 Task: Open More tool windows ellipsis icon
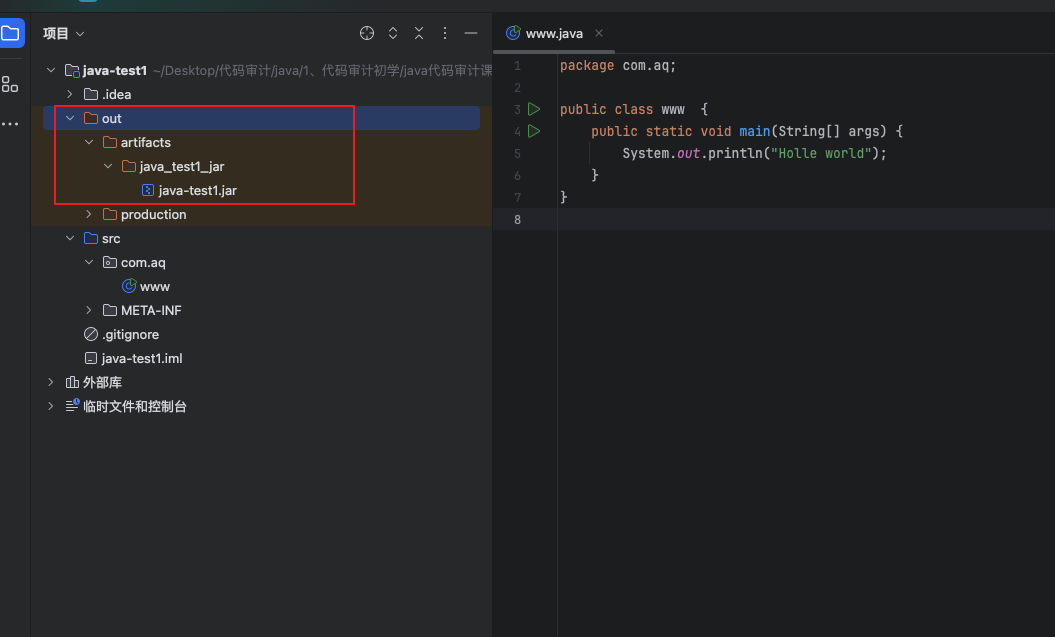(10, 124)
